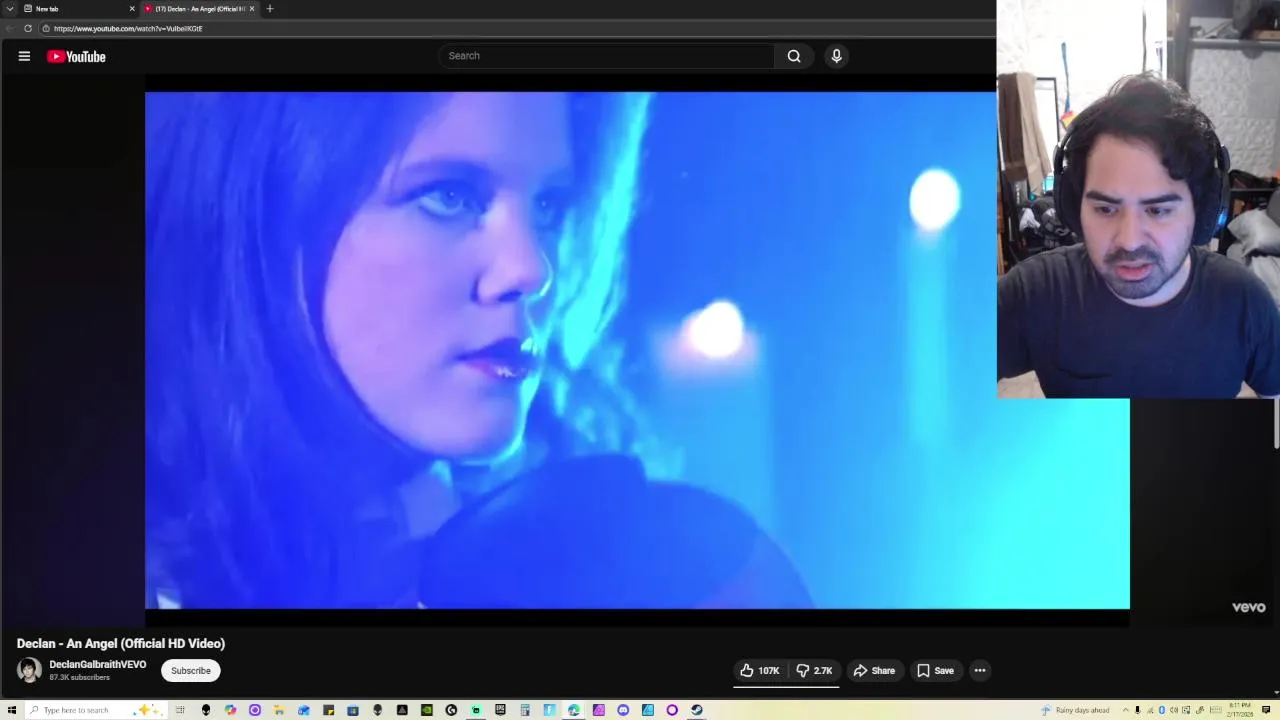Go to YouTube home via the logo
This screenshot has height=720, width=1280.
(76, 57)
